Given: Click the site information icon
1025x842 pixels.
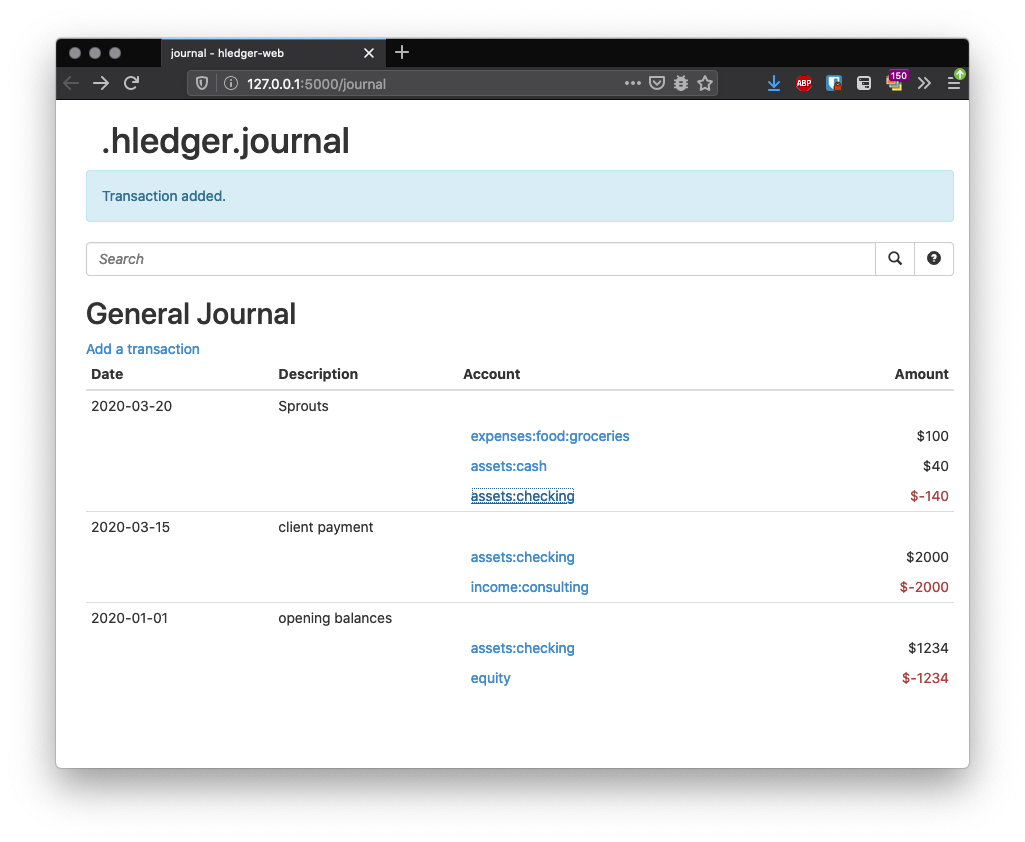Looking at the screenshot, I should pos(231,84).
